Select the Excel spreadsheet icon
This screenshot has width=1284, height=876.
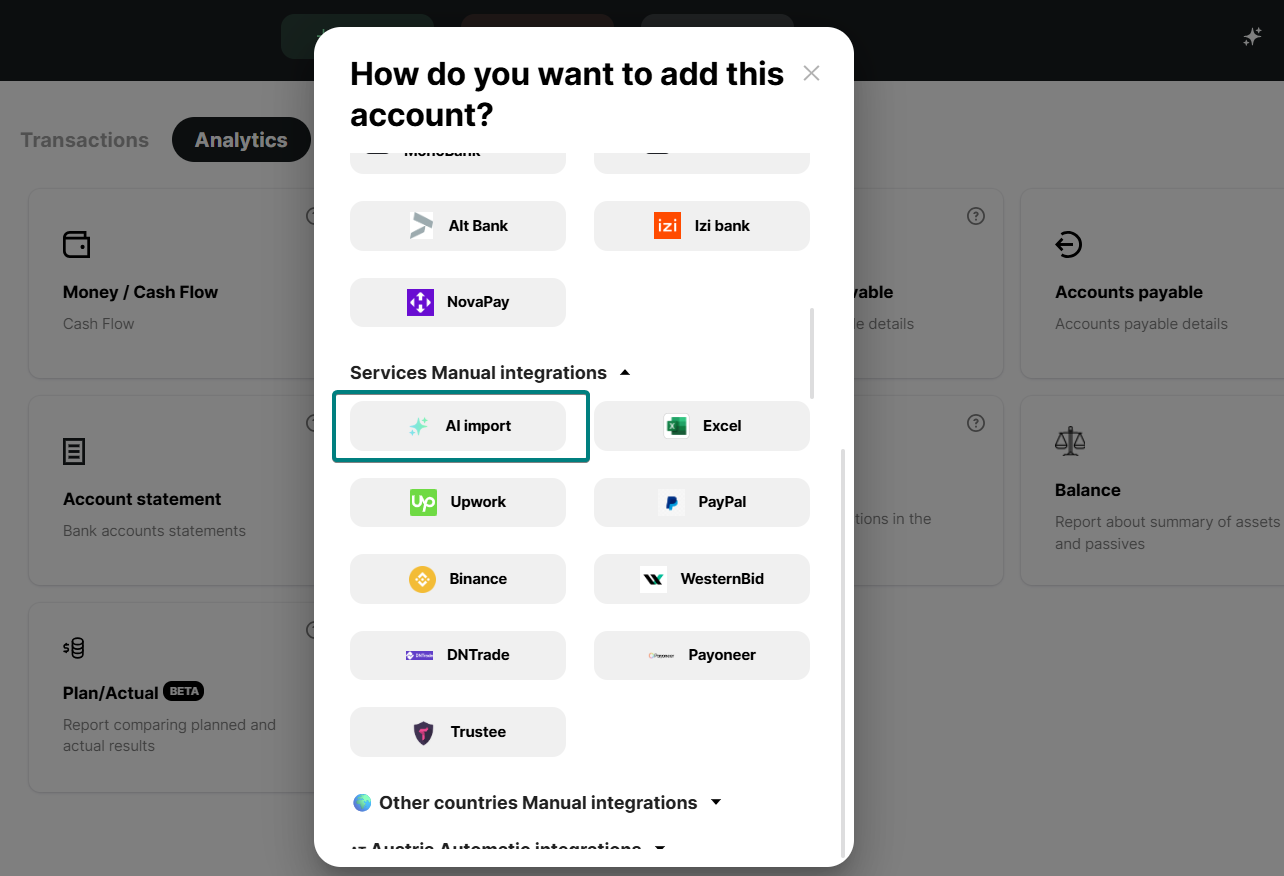click(x=676, y=426)
